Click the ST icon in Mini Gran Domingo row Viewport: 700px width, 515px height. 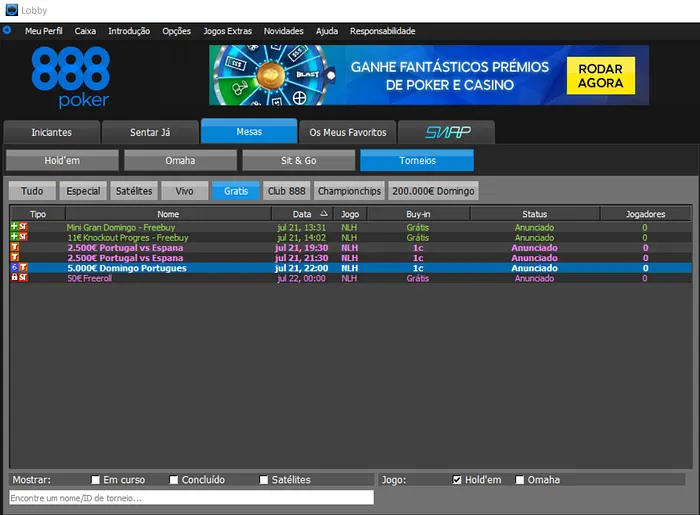point(23,227)
